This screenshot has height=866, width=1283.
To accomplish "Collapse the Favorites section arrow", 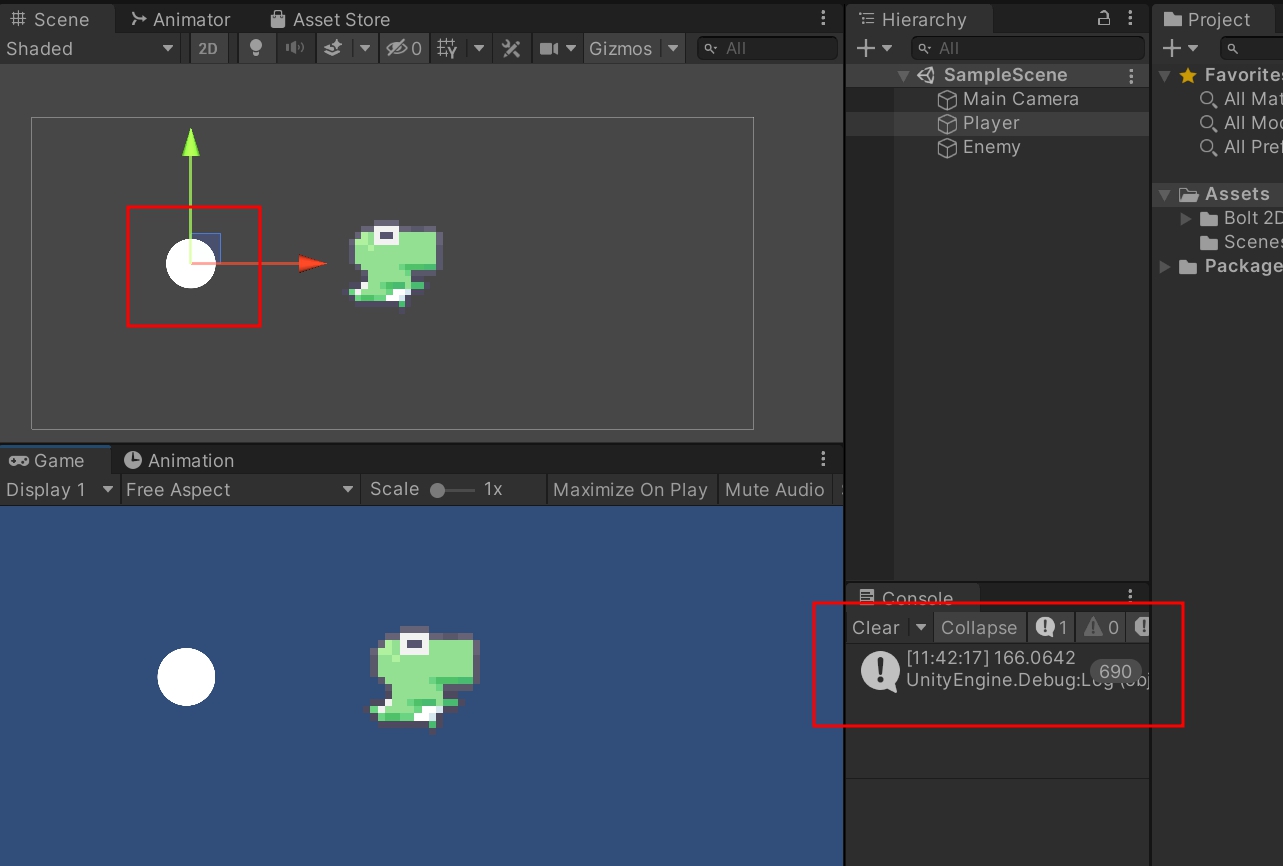I will (x=1165, y=76).
